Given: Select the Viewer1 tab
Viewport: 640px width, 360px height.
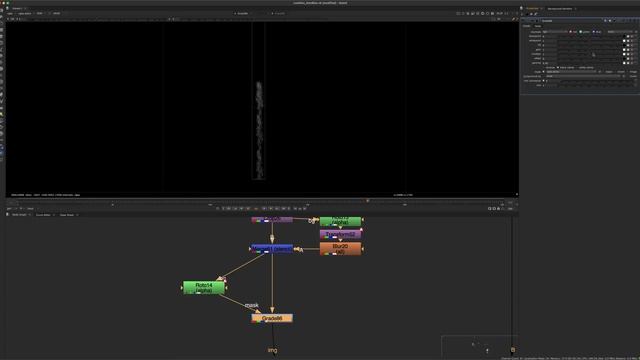Looking at the screenshot, I should (17, 9).
